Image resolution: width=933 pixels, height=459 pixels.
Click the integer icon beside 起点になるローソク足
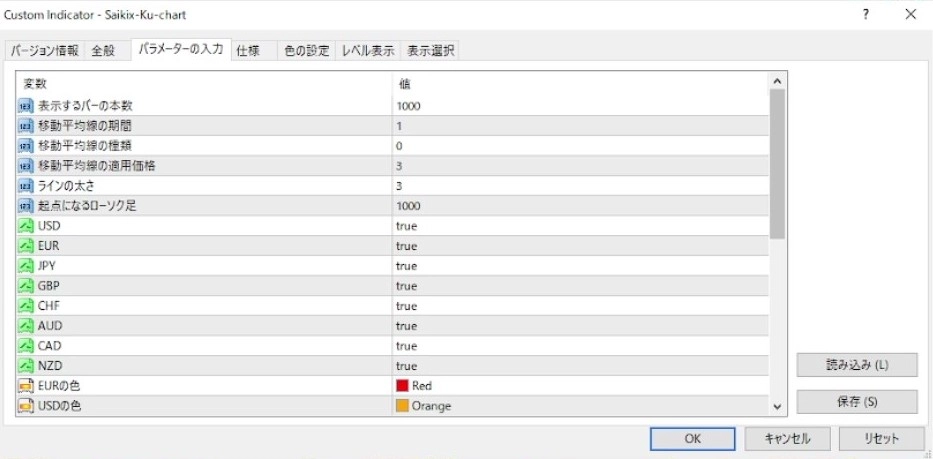click(x=26, y=206)
